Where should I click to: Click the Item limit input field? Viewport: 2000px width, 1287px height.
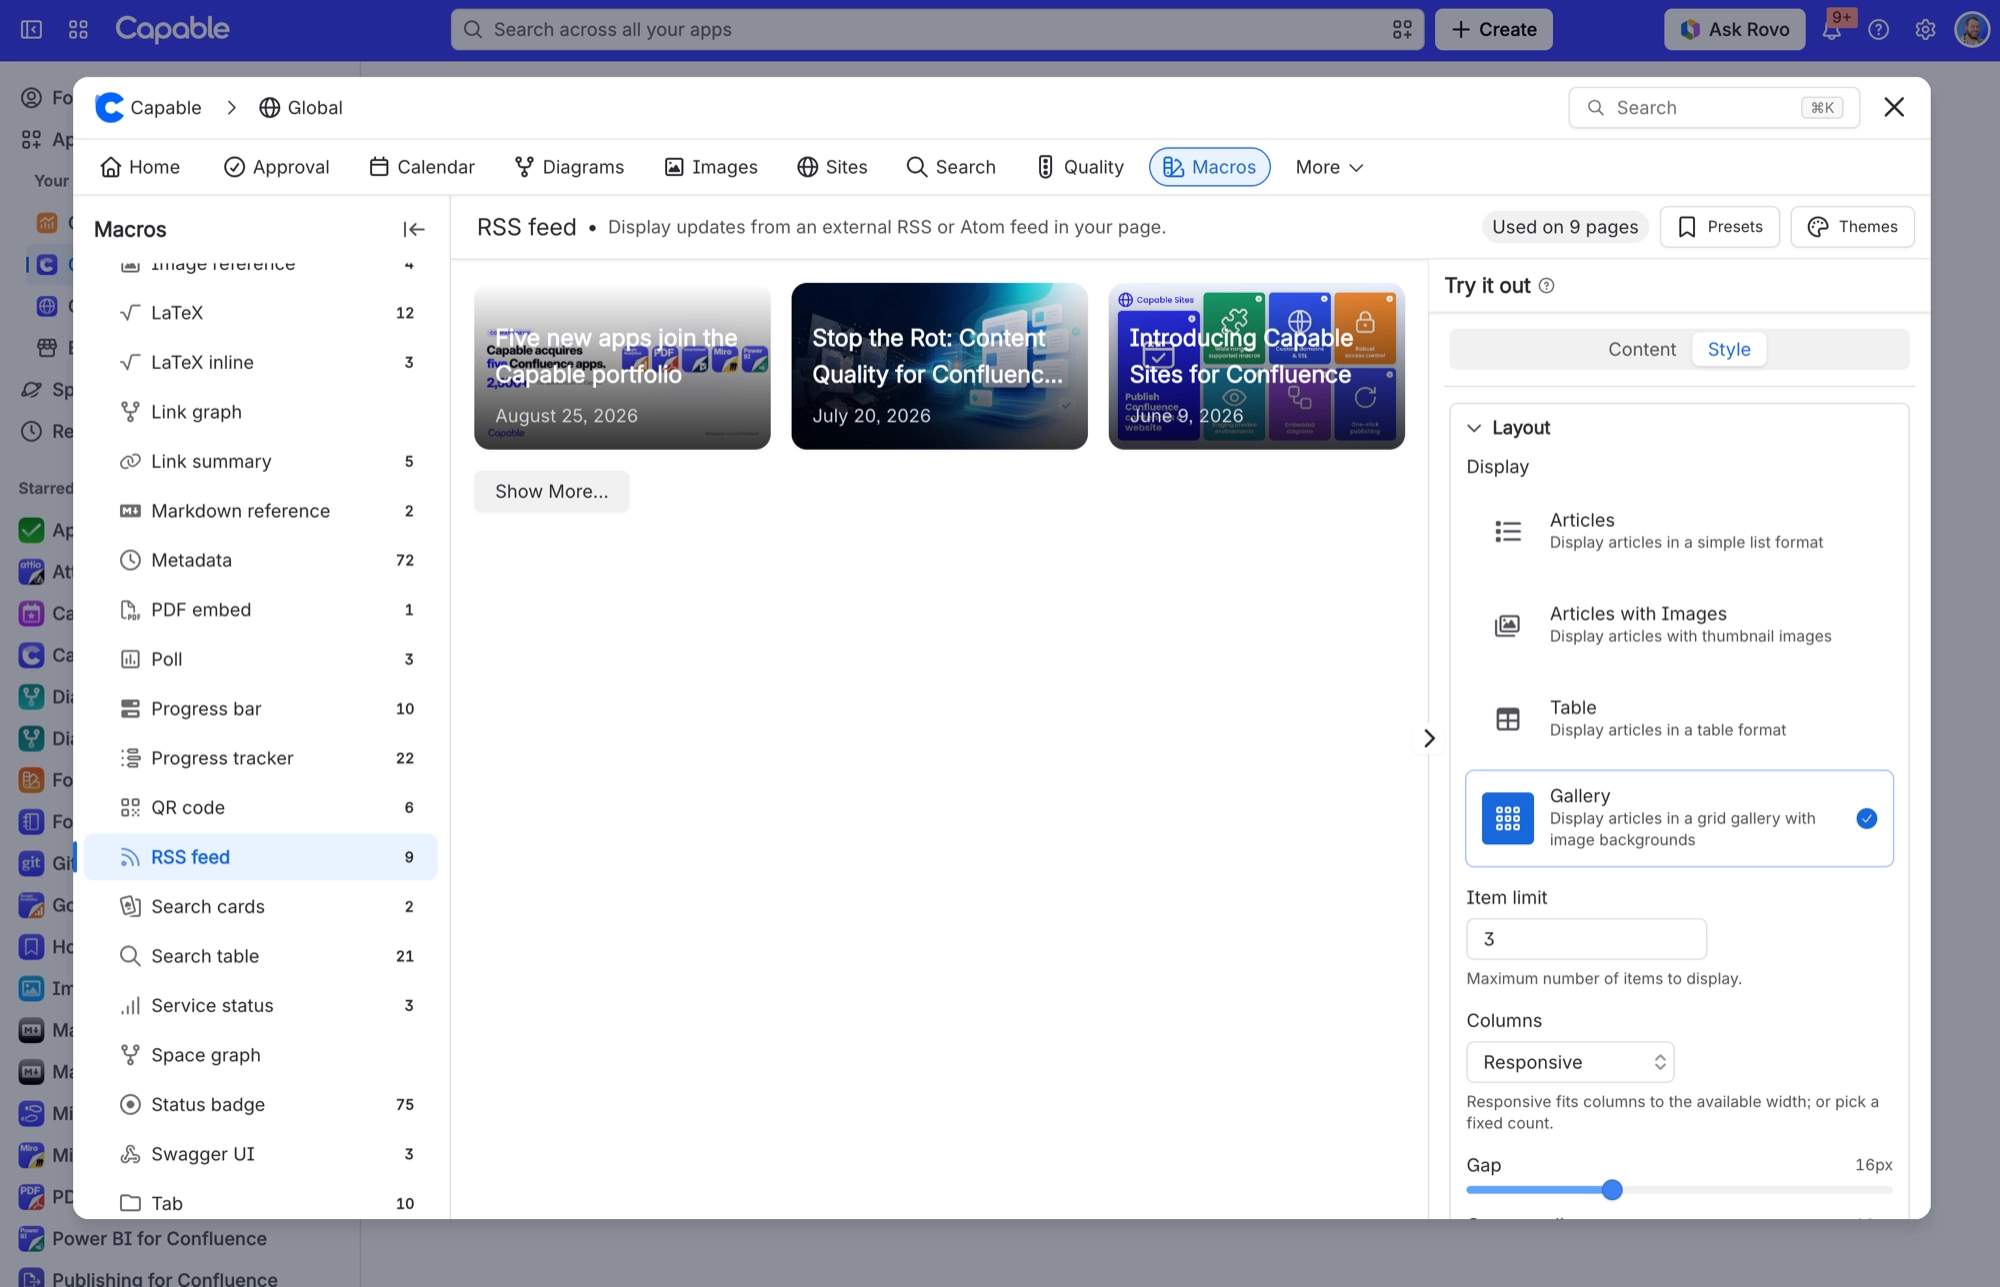[x=1586, y=939]
